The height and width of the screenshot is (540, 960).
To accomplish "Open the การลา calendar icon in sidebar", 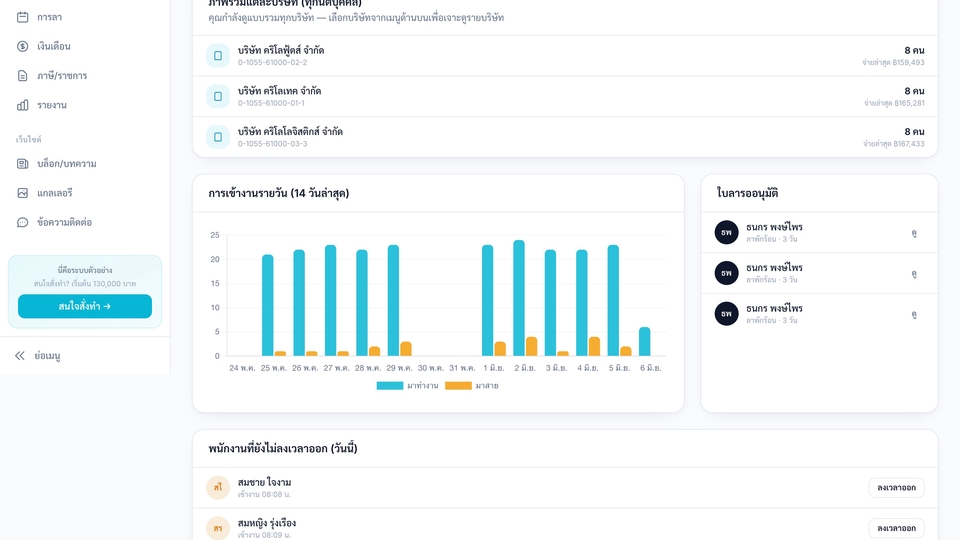I will click(x=23, y=17).
